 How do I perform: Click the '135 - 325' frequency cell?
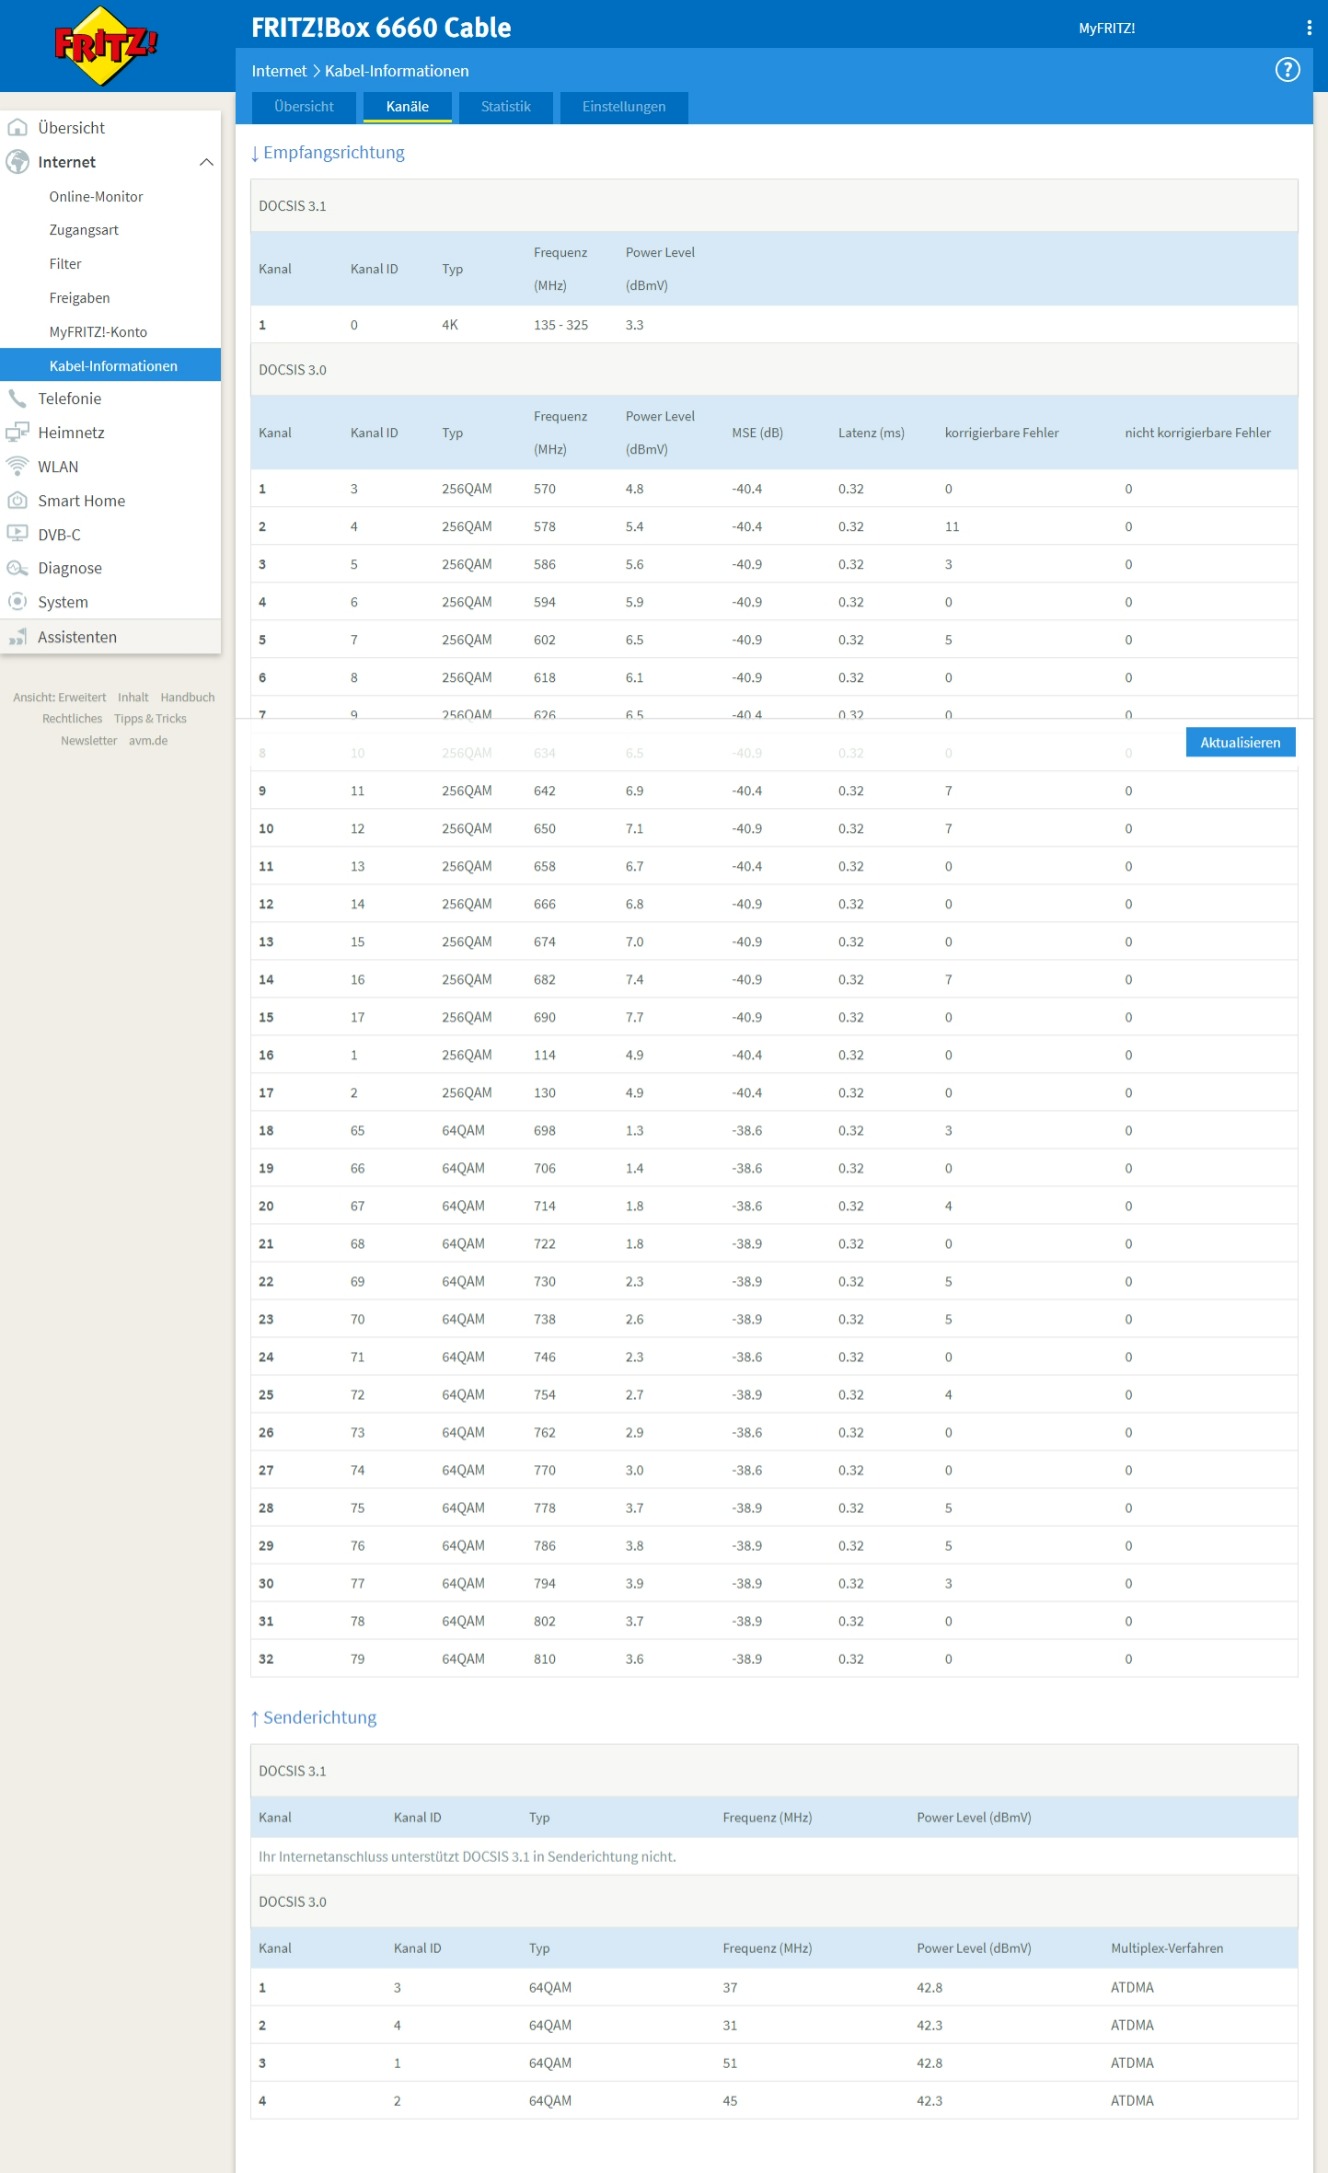[561, 325]
